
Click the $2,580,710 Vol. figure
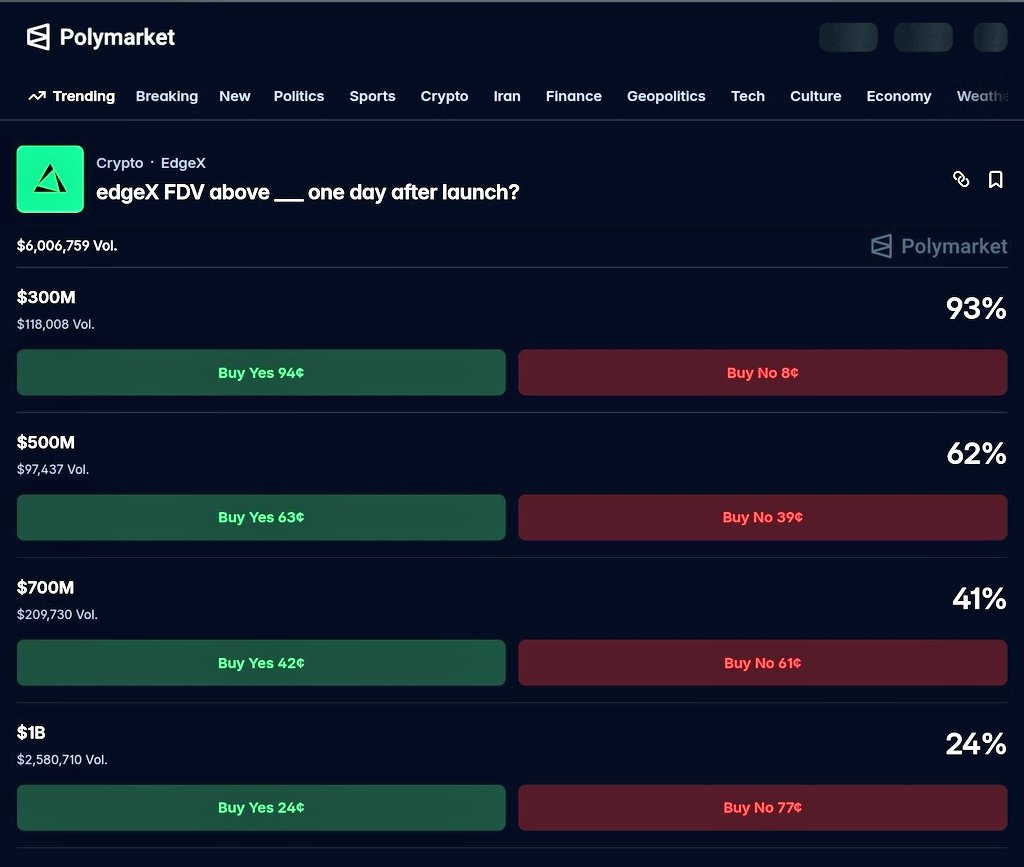point(62,759)
